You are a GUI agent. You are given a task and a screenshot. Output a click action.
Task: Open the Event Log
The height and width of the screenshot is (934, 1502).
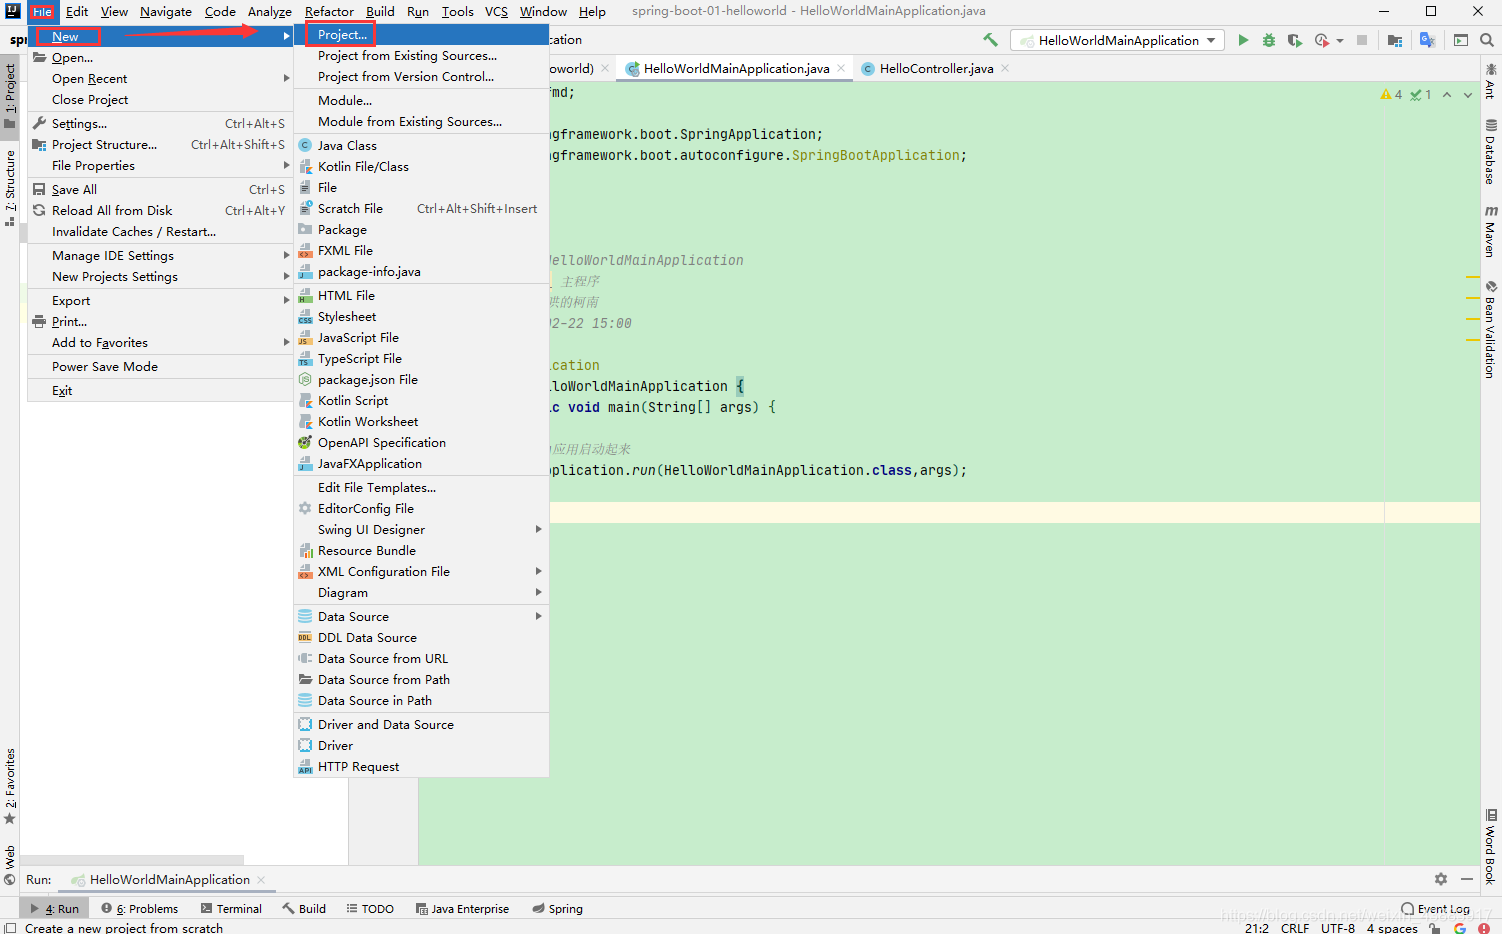(1435, 909)
